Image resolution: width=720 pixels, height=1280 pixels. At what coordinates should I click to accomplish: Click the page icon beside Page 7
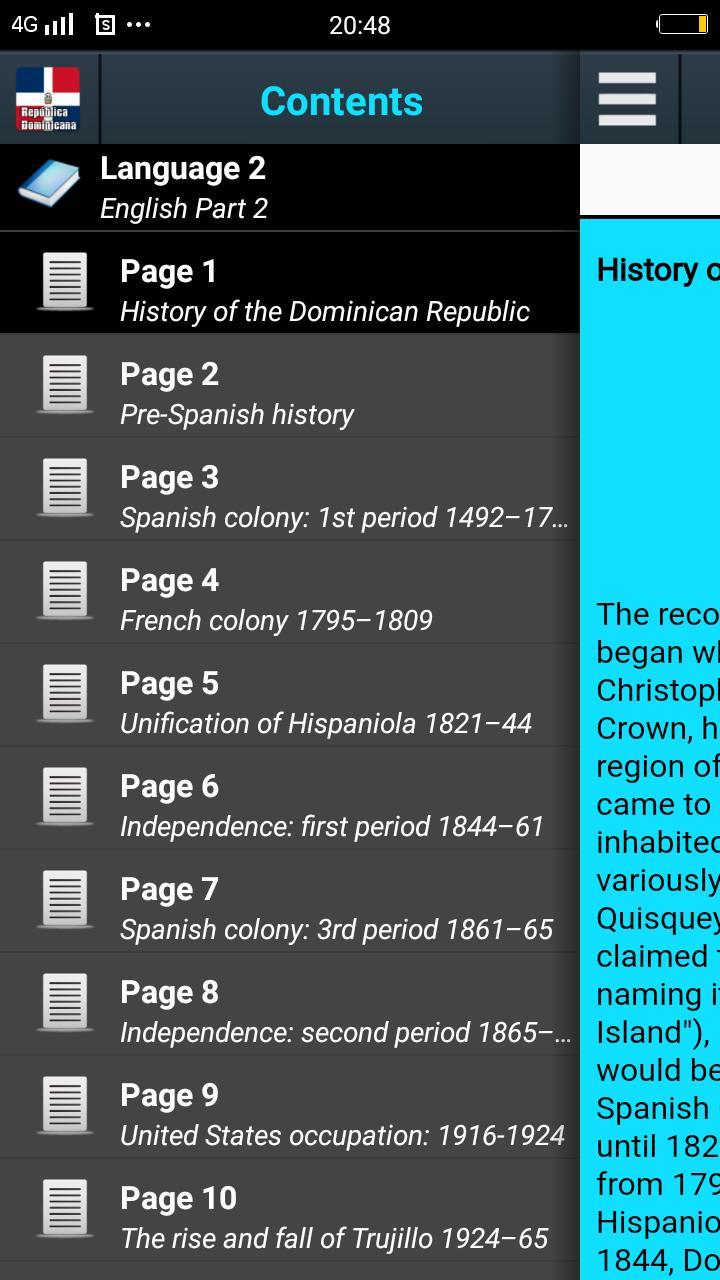click(64, 900)
